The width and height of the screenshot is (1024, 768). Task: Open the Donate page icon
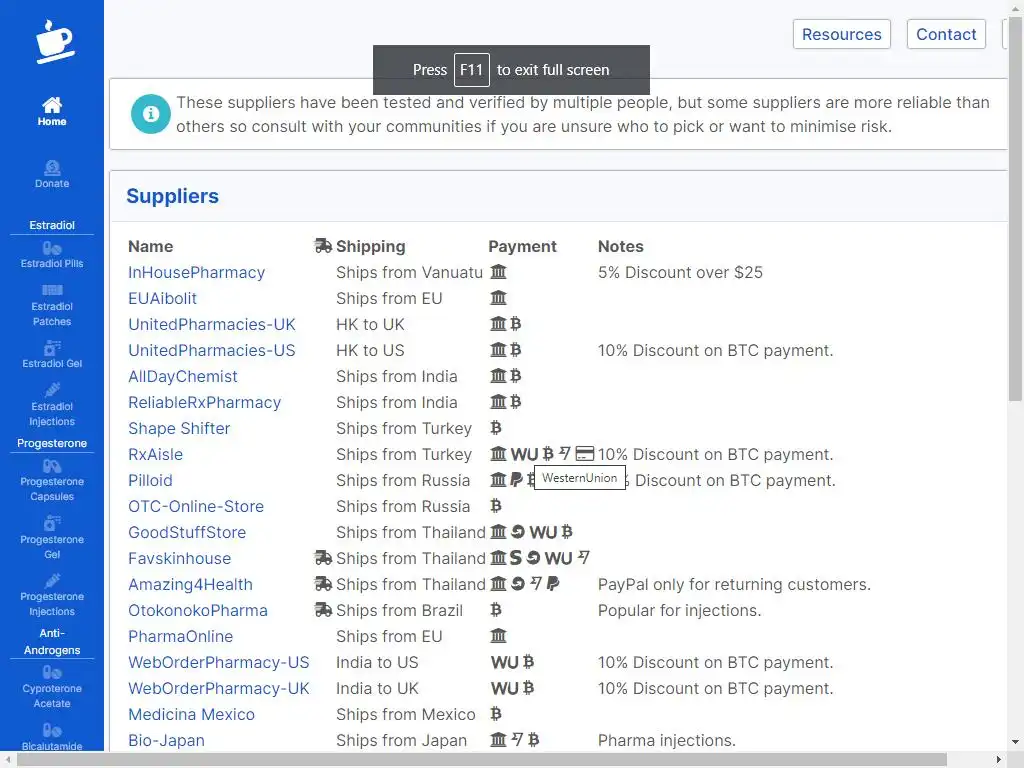52,168
